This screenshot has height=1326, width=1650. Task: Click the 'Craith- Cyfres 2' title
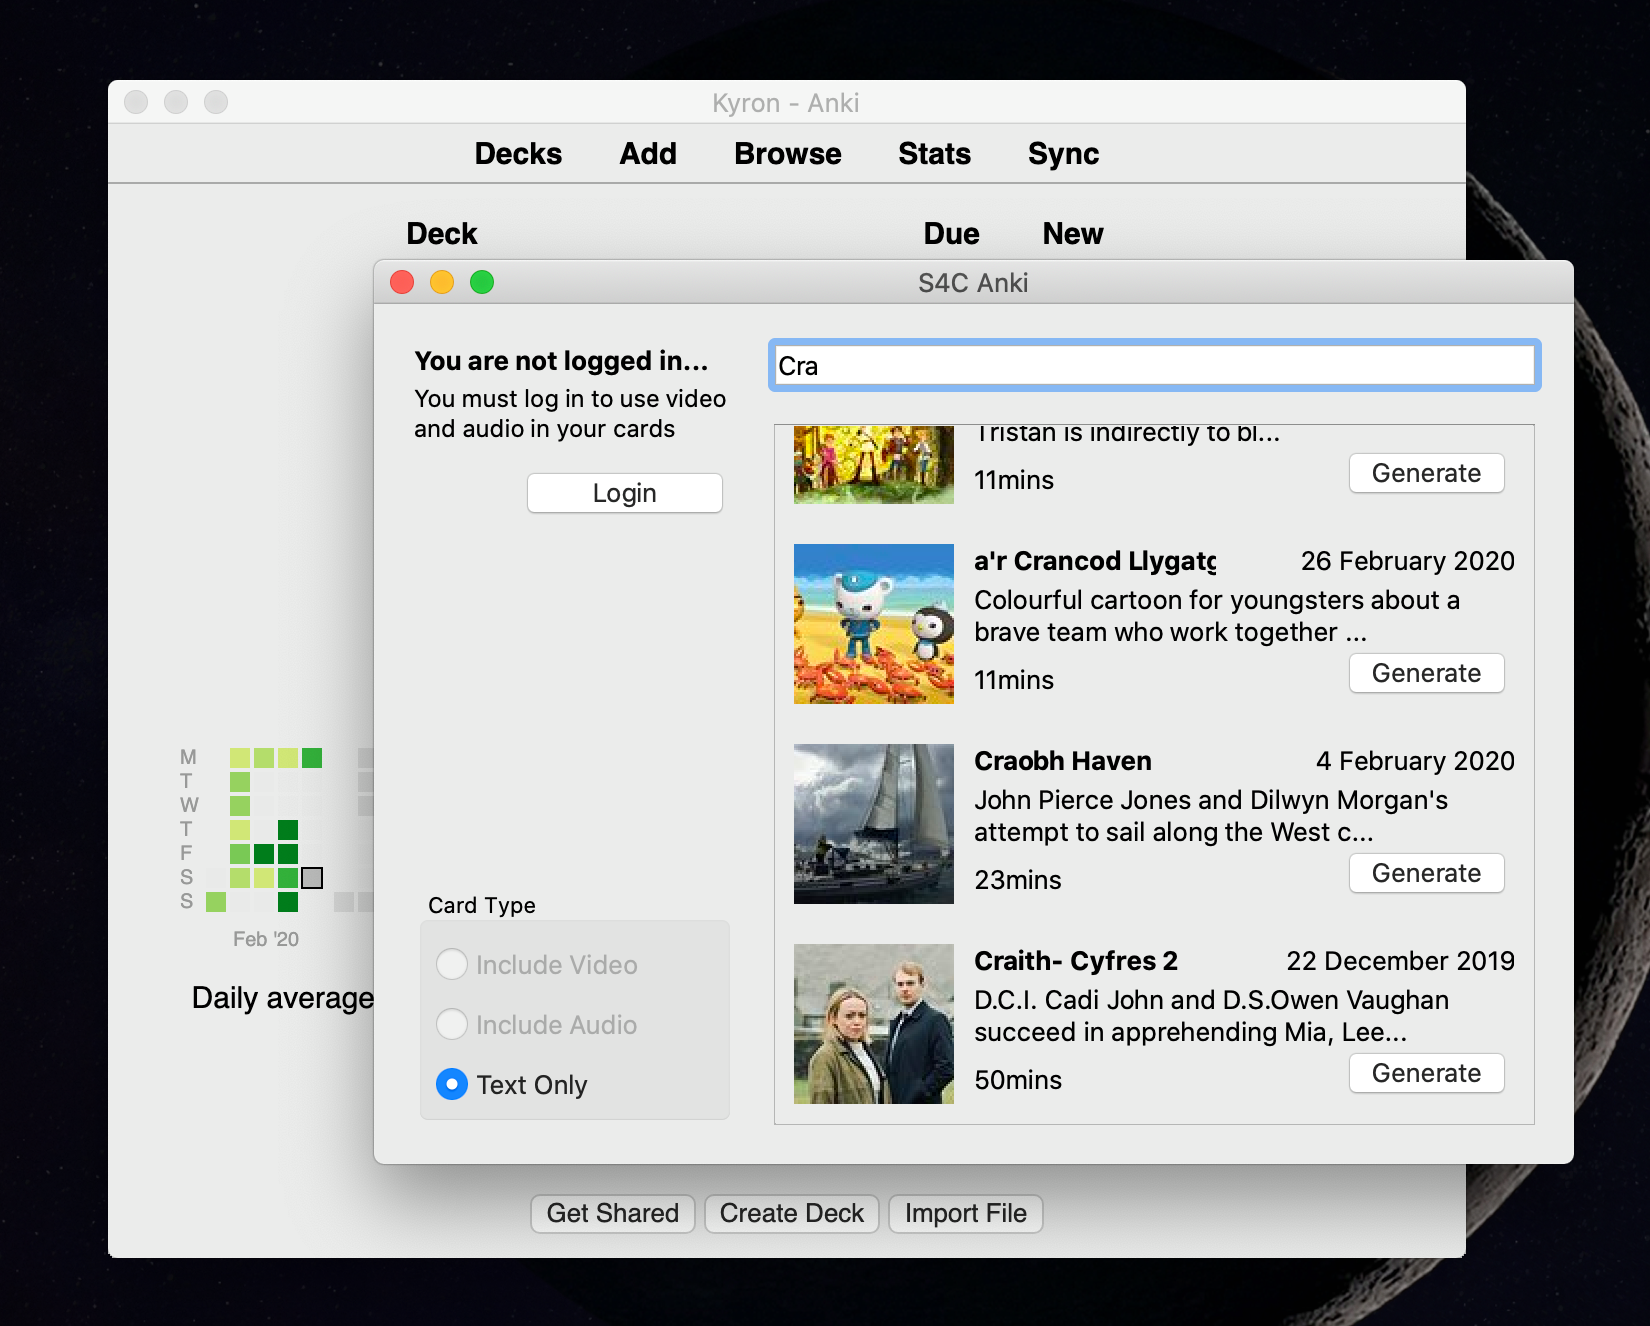tap(1076, 961)
